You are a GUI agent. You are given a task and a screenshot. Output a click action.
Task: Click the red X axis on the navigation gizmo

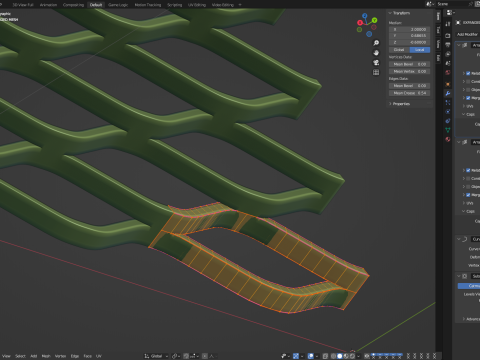[360, 23]
